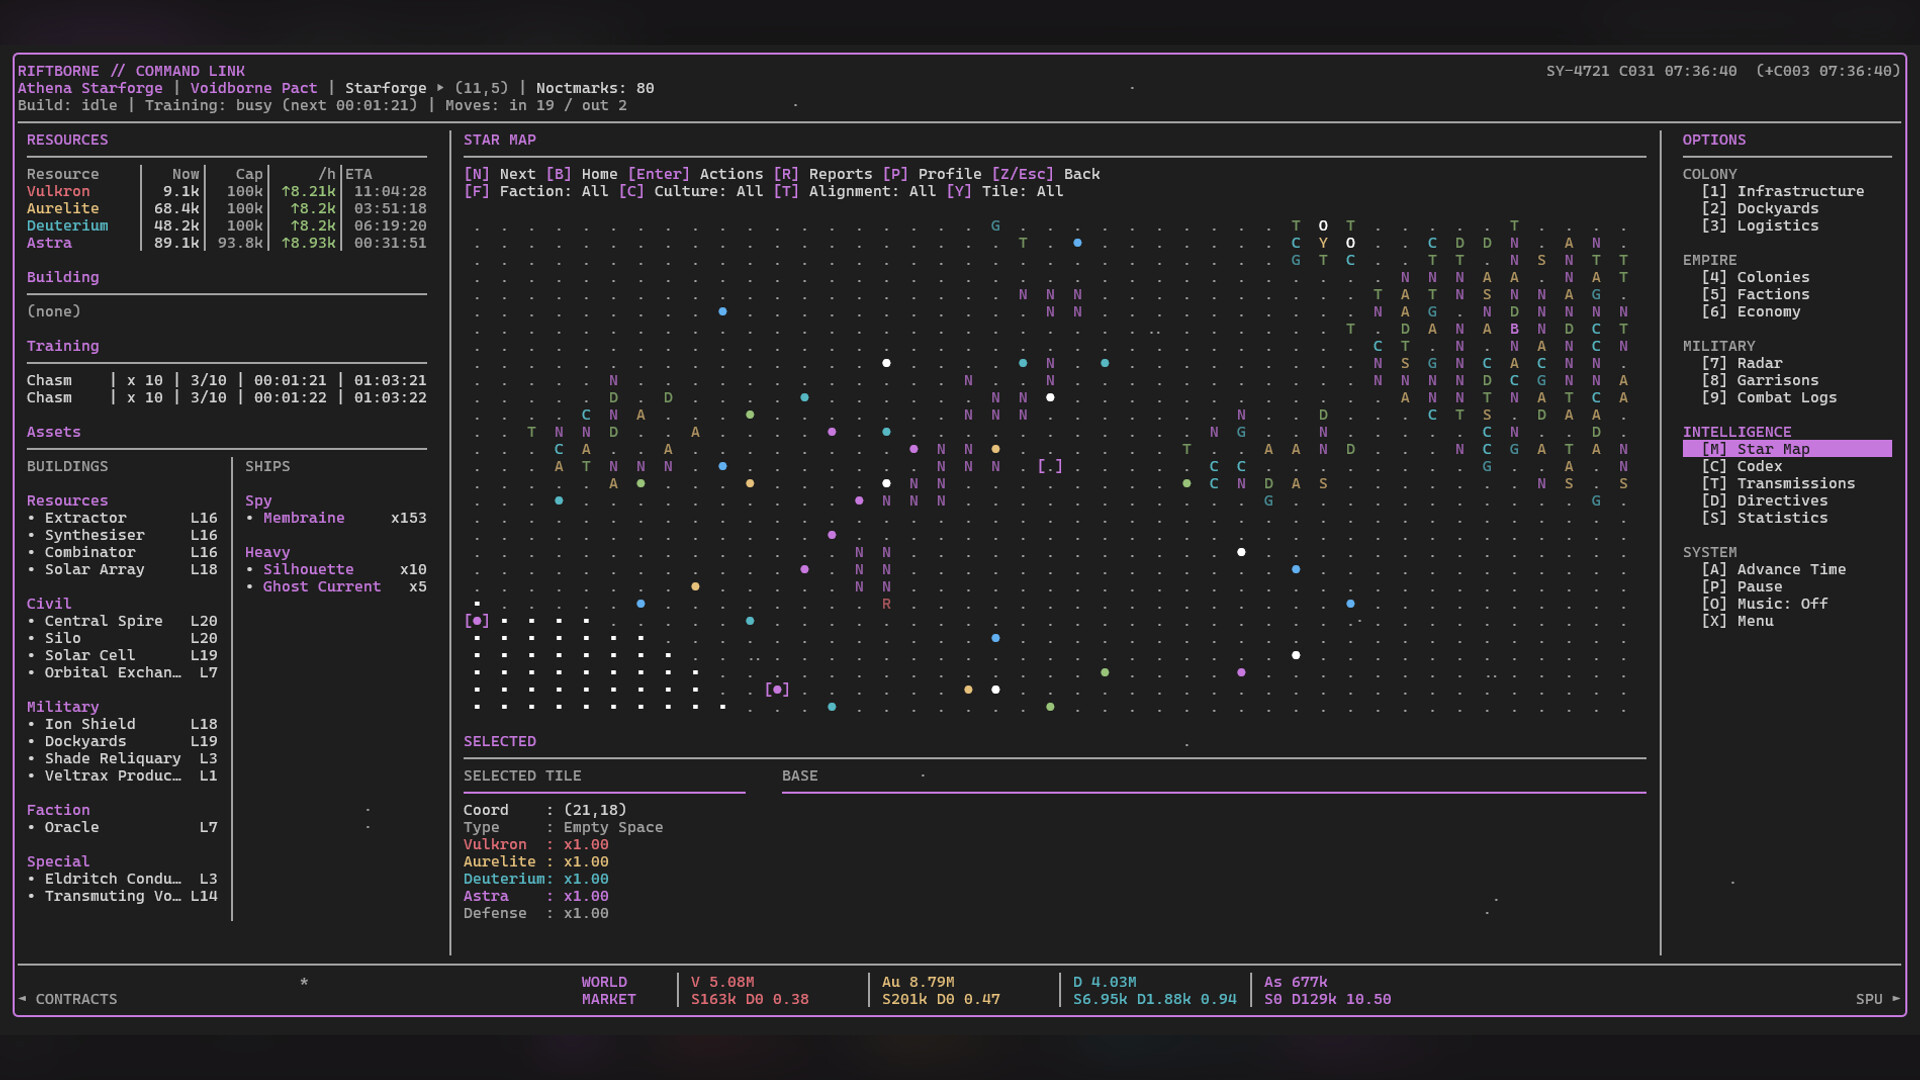Change the Culture: All filter
1920x1080 pixels.
pyautogui.click(x=690, y=191)
